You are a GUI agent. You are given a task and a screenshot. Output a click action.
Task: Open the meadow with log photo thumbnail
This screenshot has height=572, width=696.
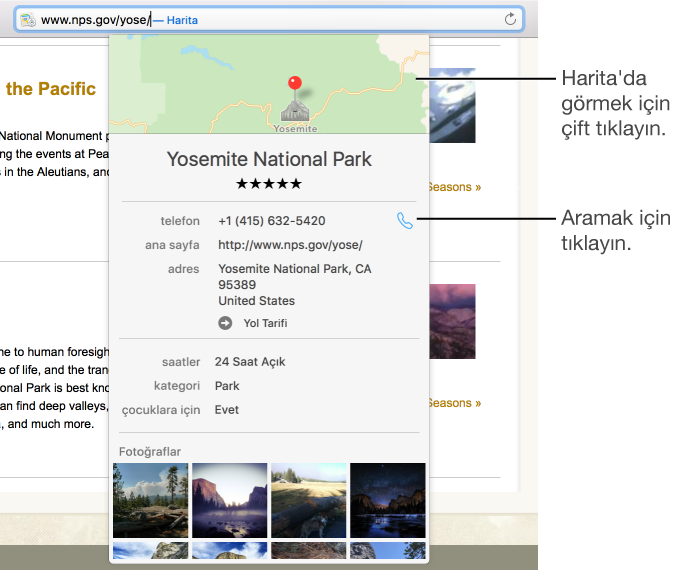[308, 500]
